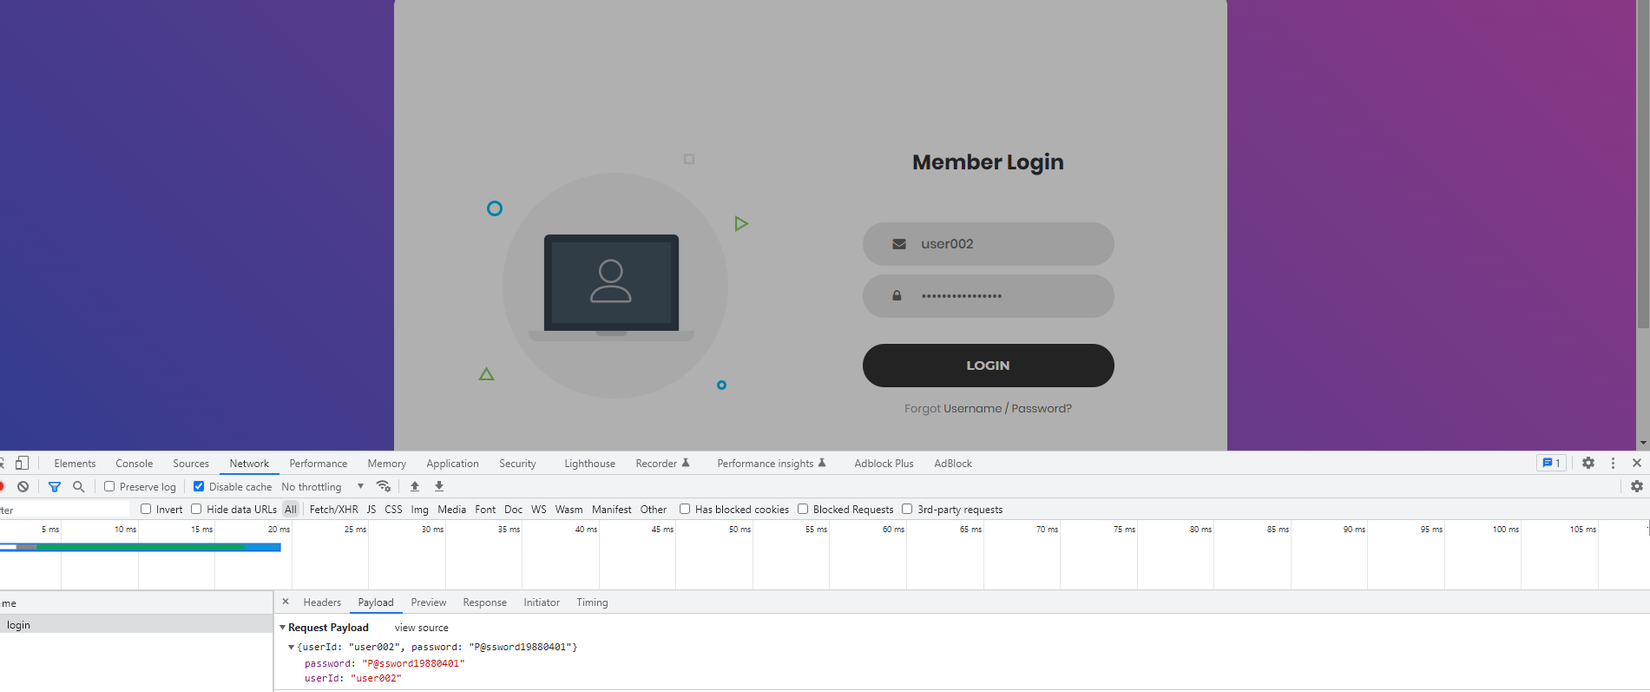Filter requests by Font type
The height and width of the screenshot is (692, 1650).
(485, 509)
